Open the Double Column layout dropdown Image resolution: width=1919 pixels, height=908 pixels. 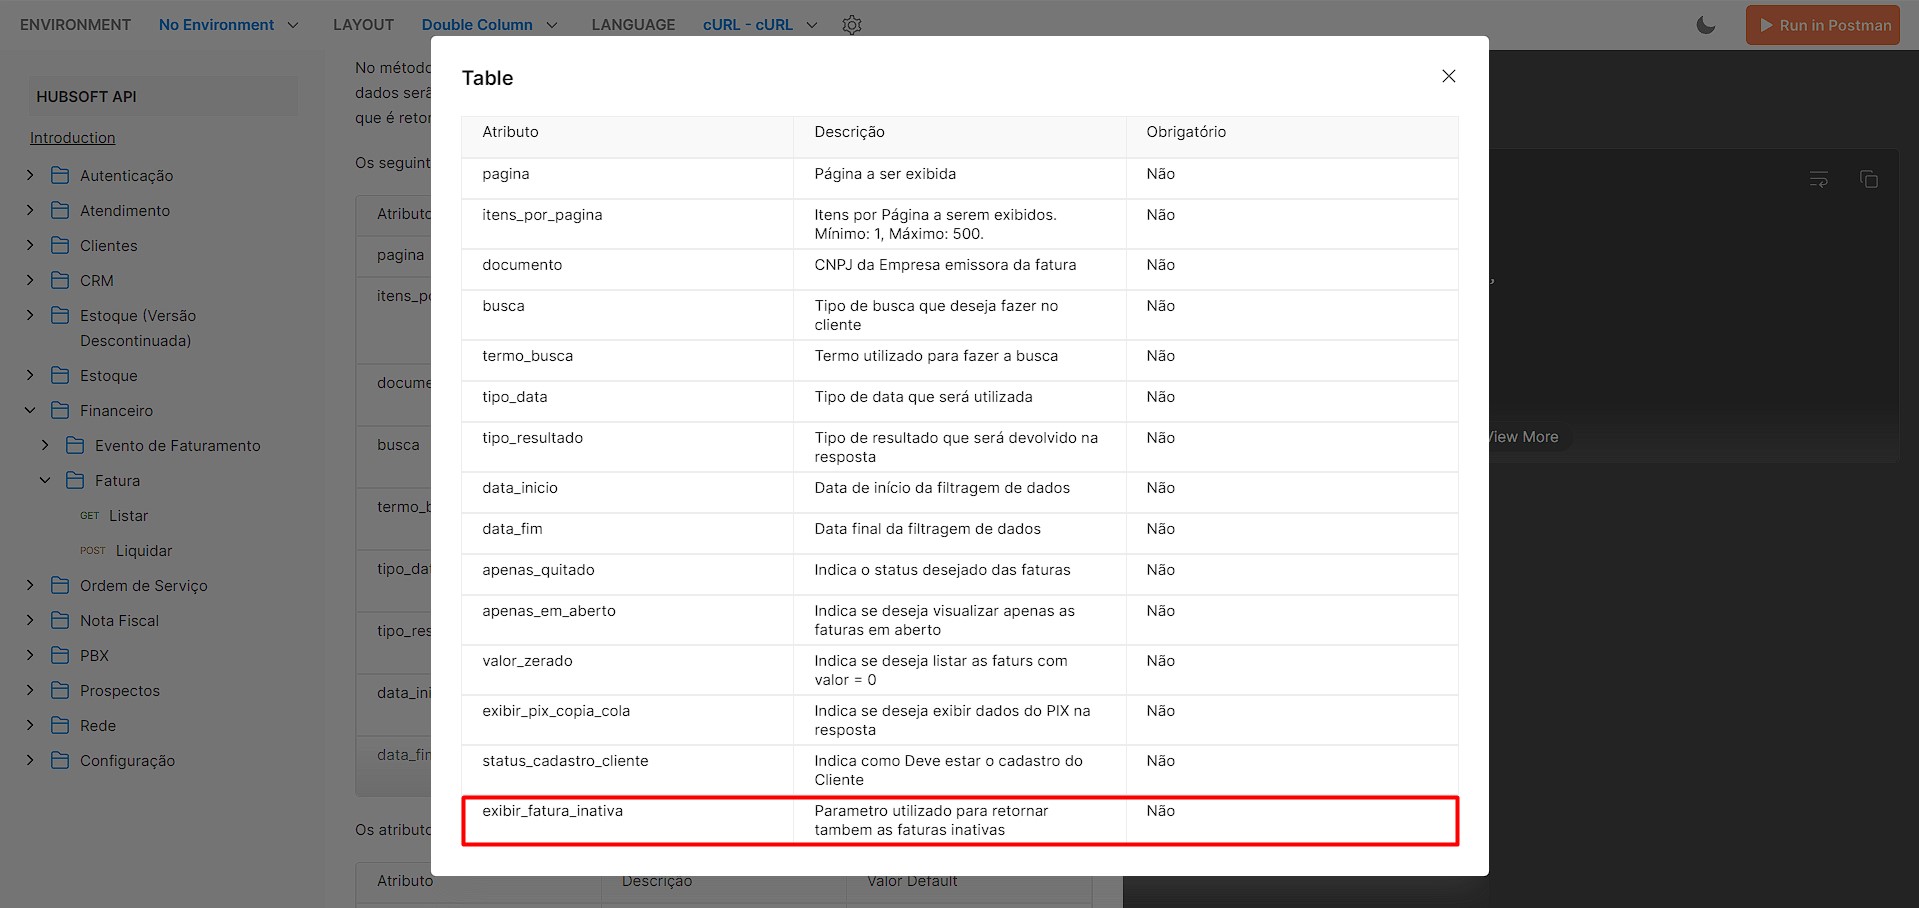[489, 25]
